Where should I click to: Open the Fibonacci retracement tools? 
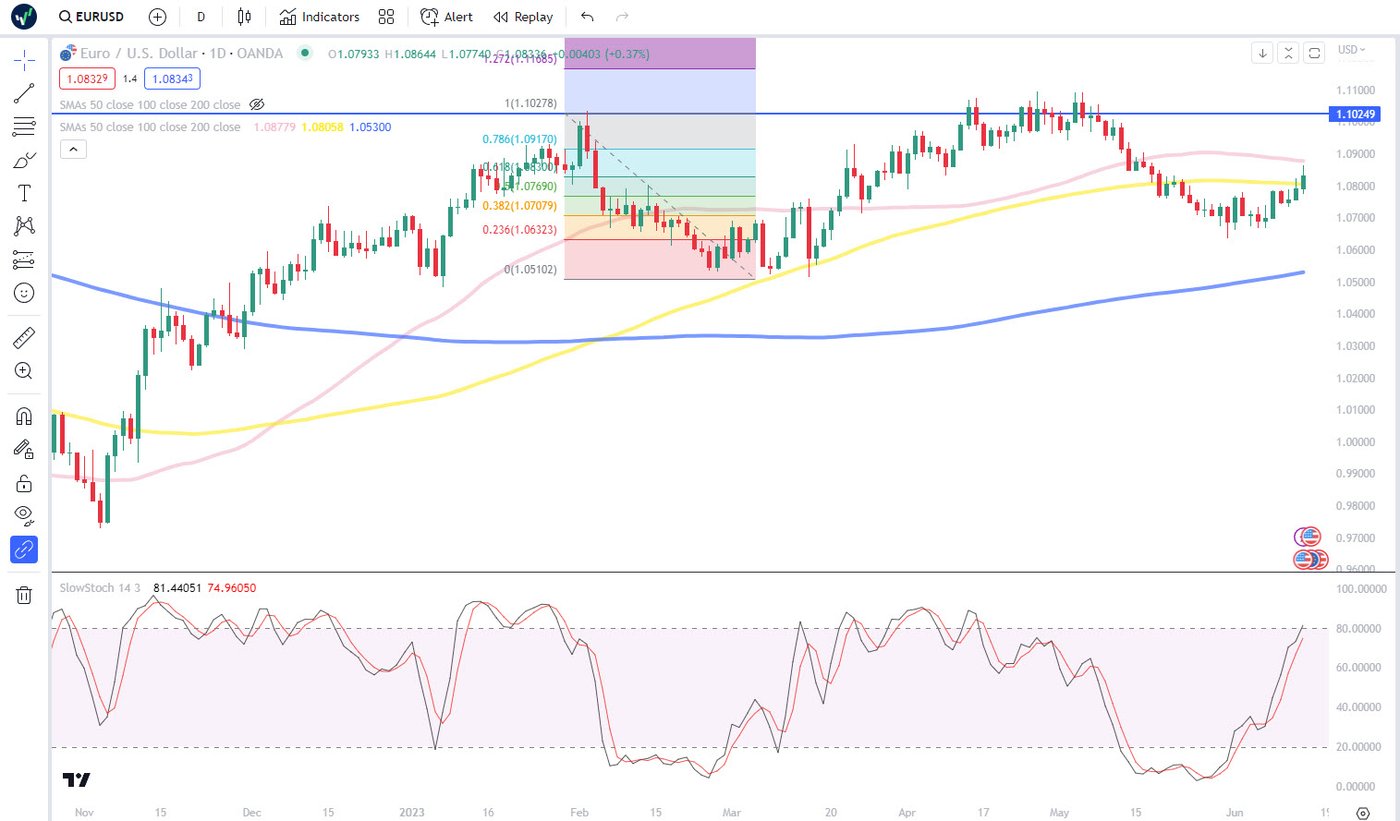point(24,127)
